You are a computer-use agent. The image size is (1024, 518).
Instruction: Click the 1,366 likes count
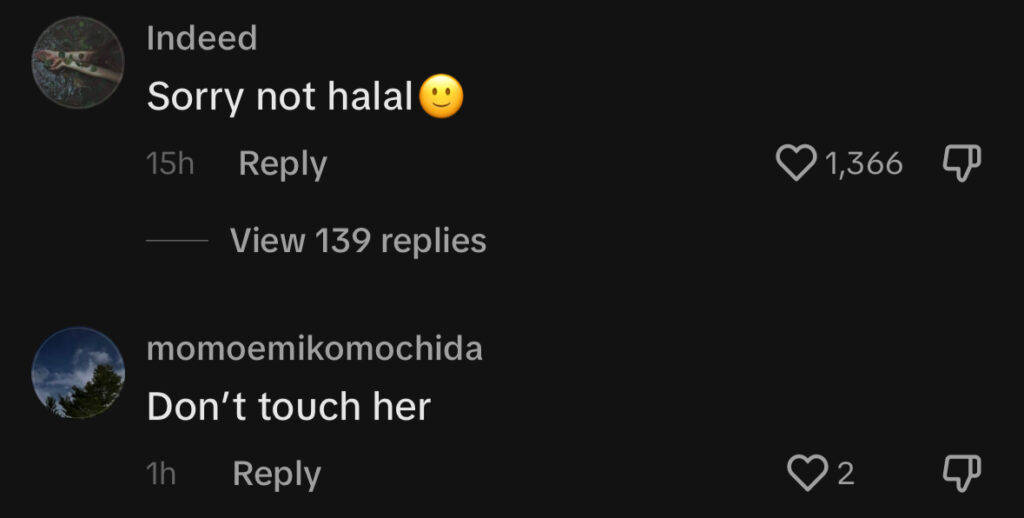pos(864,163)
